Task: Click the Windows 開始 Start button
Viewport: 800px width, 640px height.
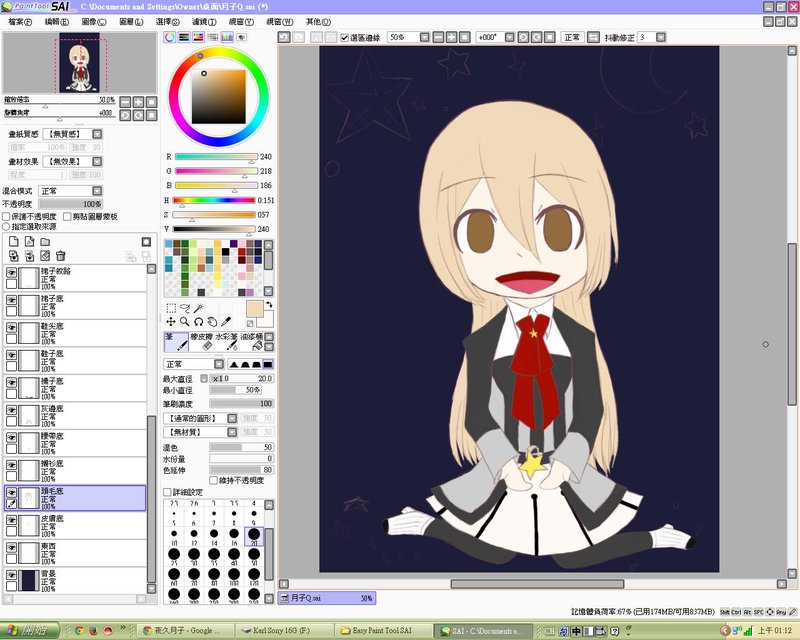Action: click(x=30, y=631)
